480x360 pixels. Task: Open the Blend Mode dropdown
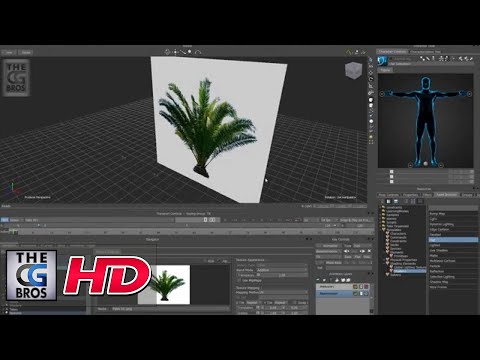pyautogui.click(x=282, y=270)
